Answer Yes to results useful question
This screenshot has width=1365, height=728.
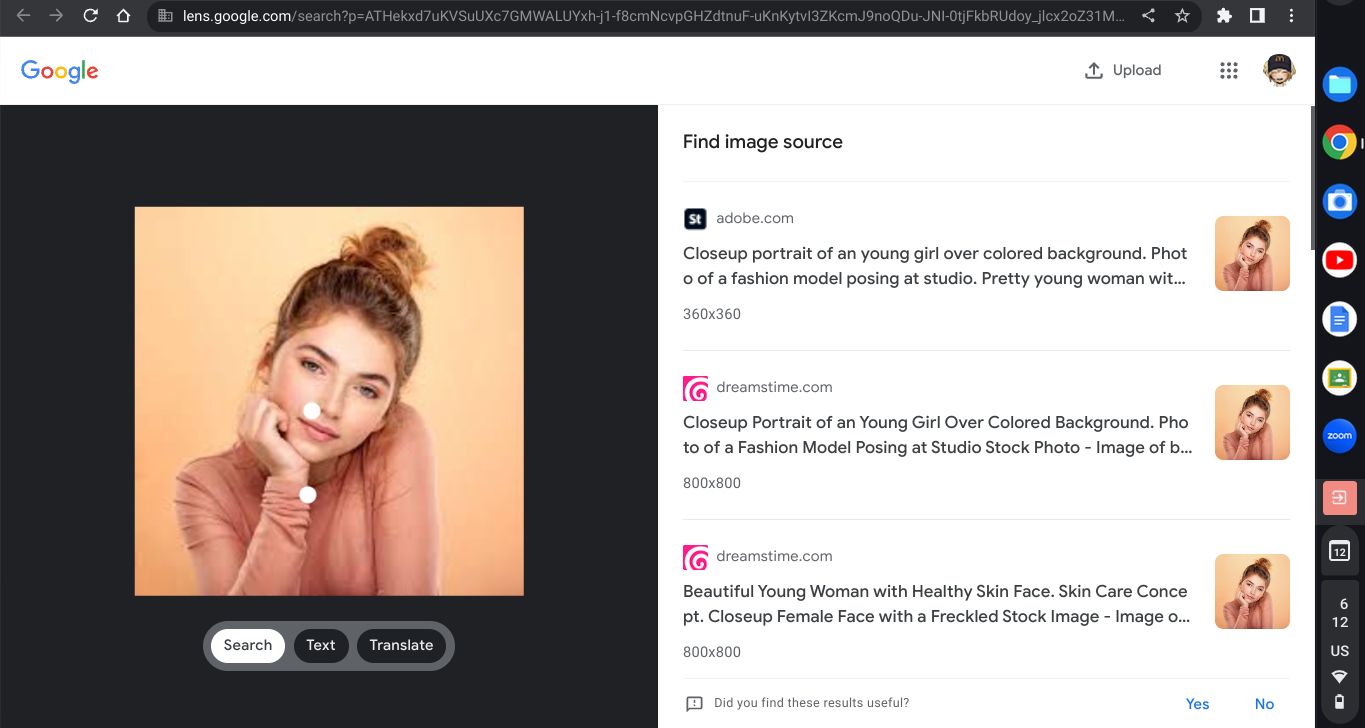pos(1197,704)
